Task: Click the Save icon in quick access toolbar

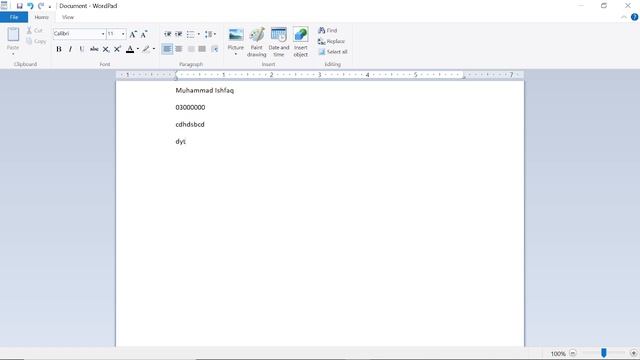Action: click(x=19, y=6)
